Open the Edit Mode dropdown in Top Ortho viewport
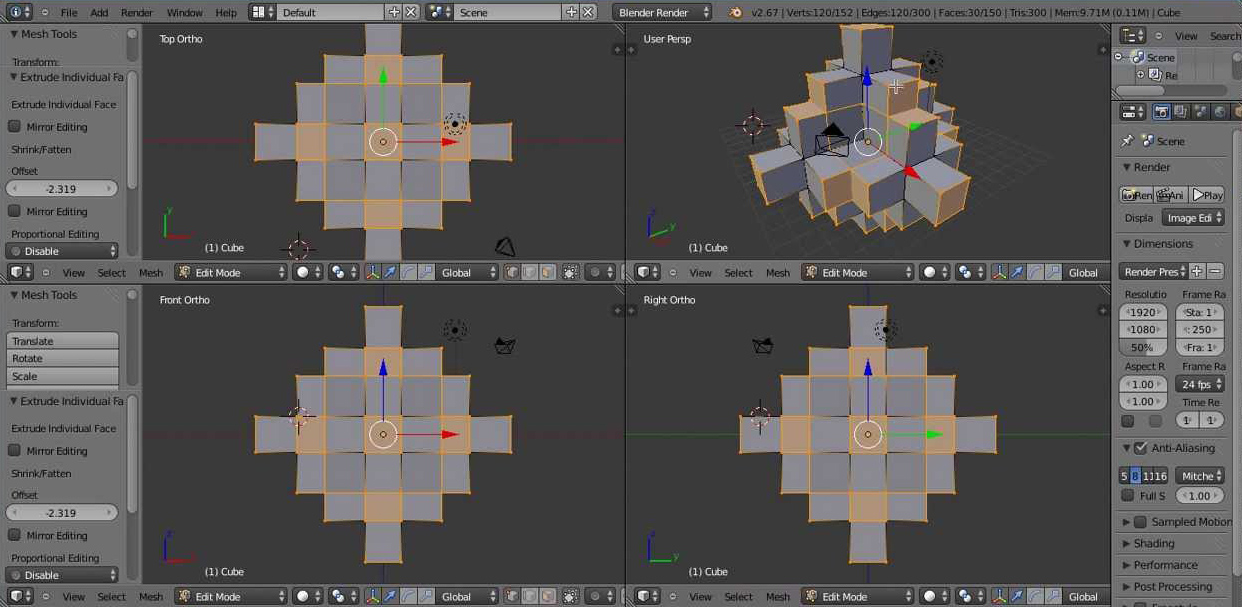Viewport: 1242px width, 607px height. 232,272
